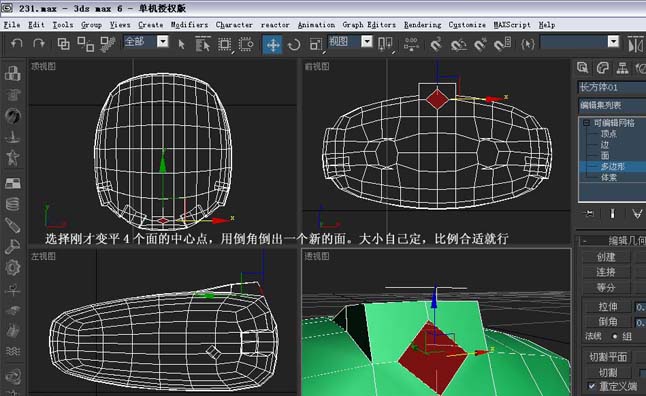Toggle the Angle Snap magnet icon
This screenshot has width=646, height=396.
tap(458, 44)
